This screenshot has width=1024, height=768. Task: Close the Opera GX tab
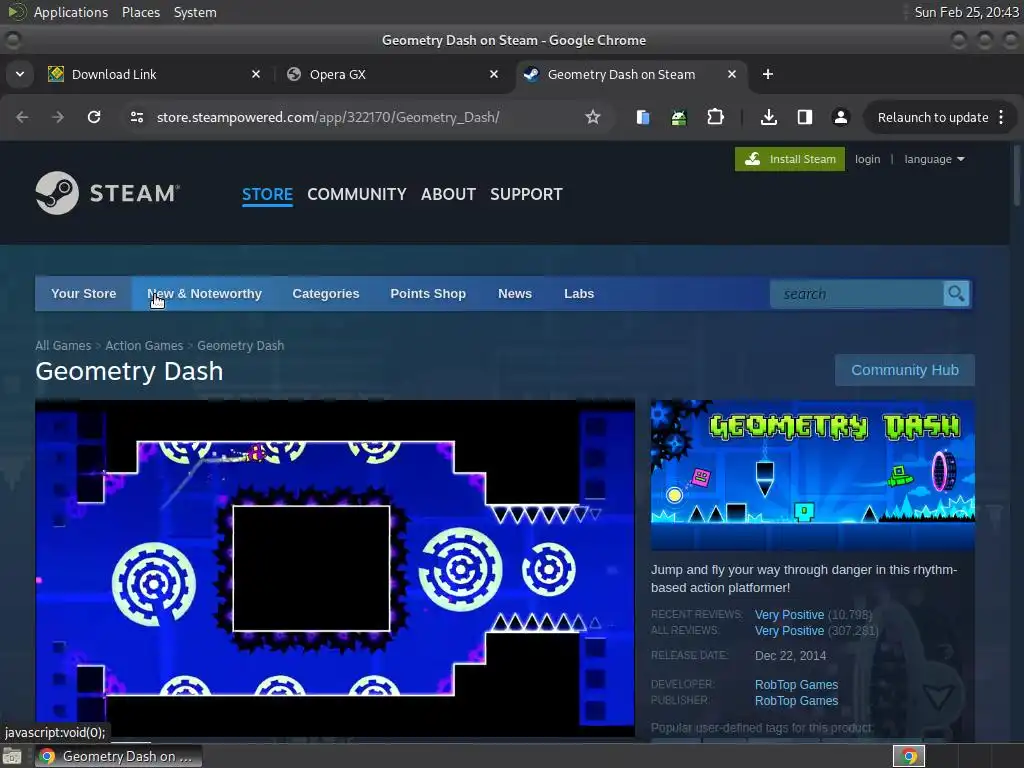[x=494, y=74]
